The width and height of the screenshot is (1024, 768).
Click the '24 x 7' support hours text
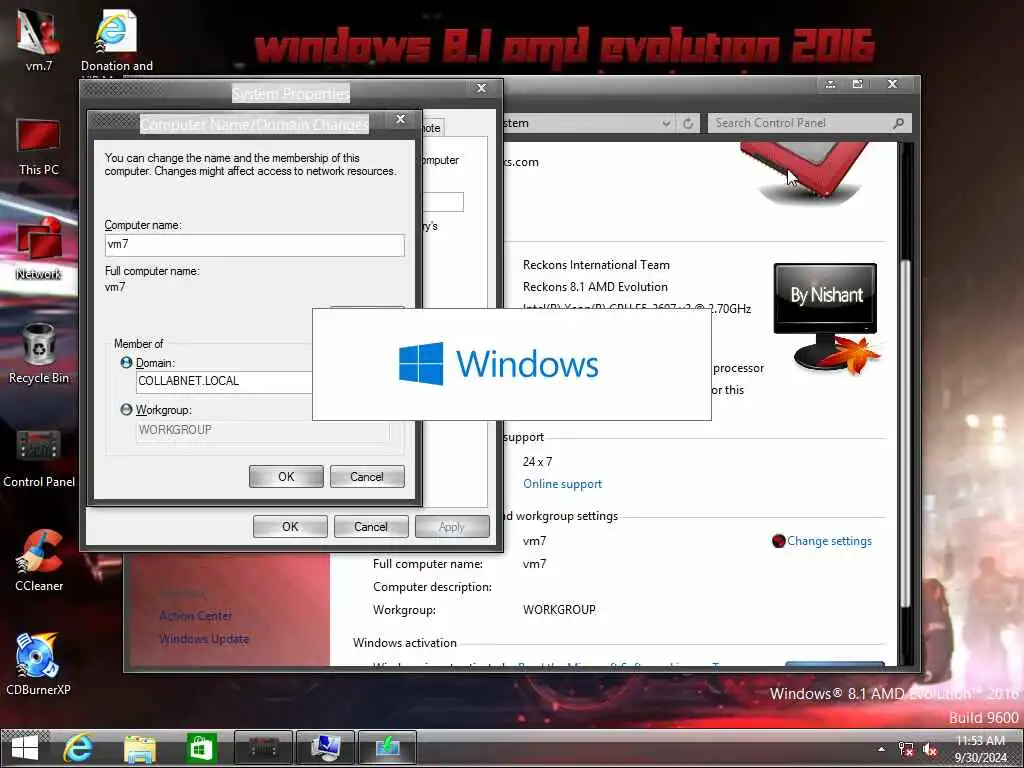pos(537,462)
